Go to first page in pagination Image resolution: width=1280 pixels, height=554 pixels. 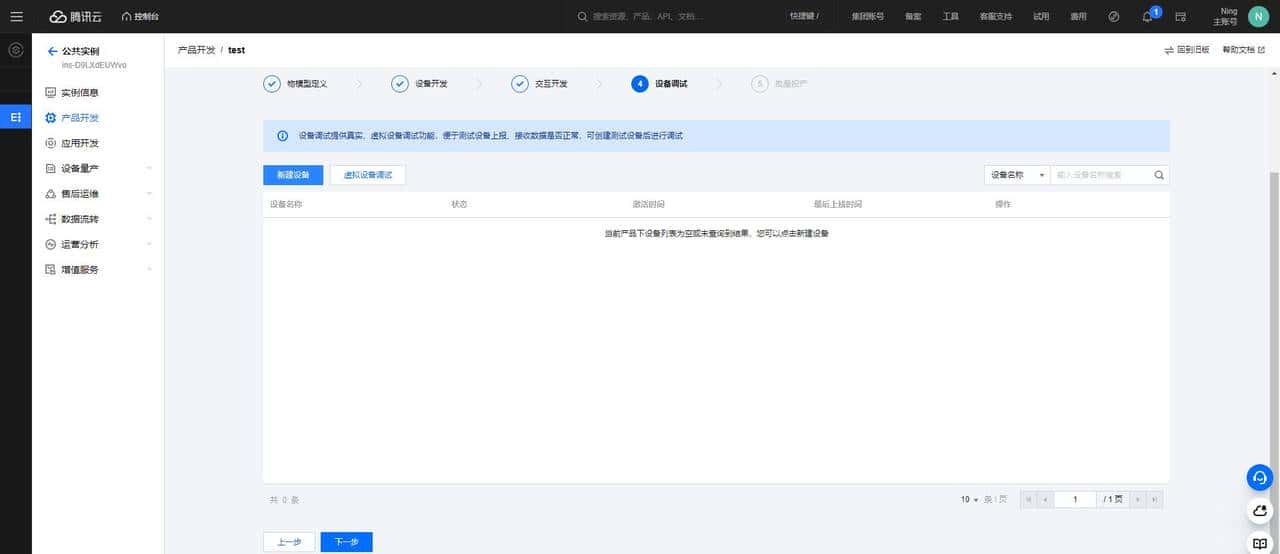(x=1028, y=499)
